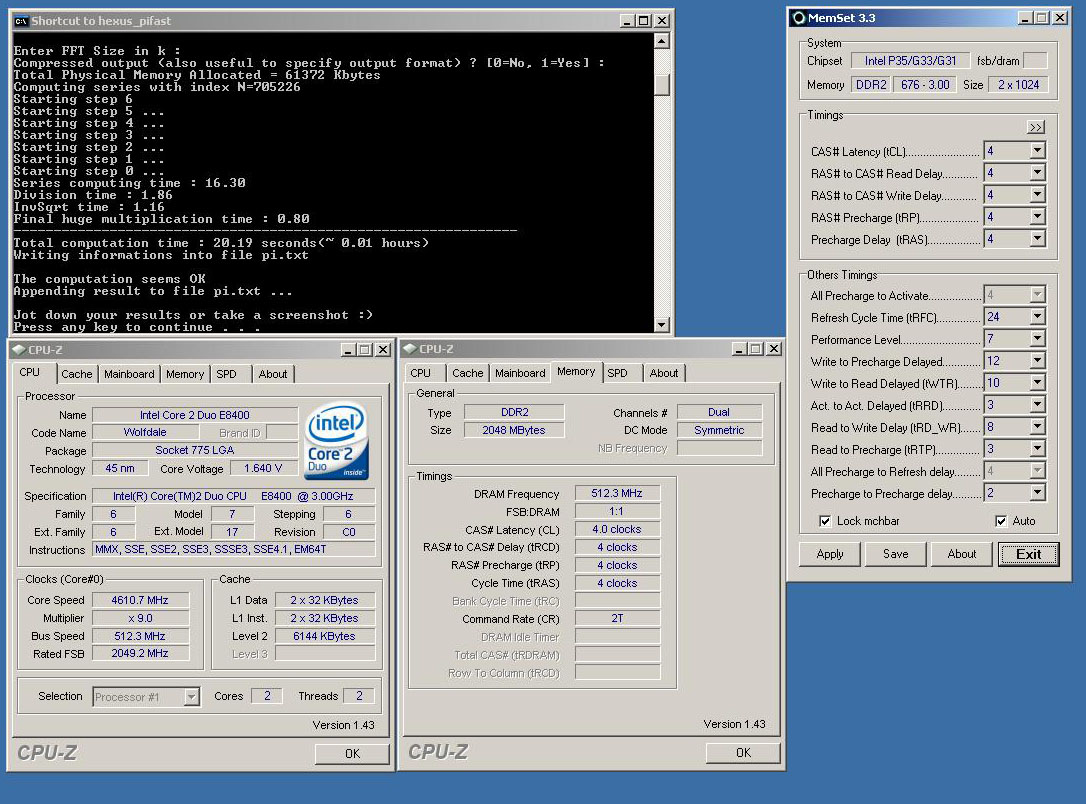Click the memory Size 2048 MBytes value

point(514,431)
